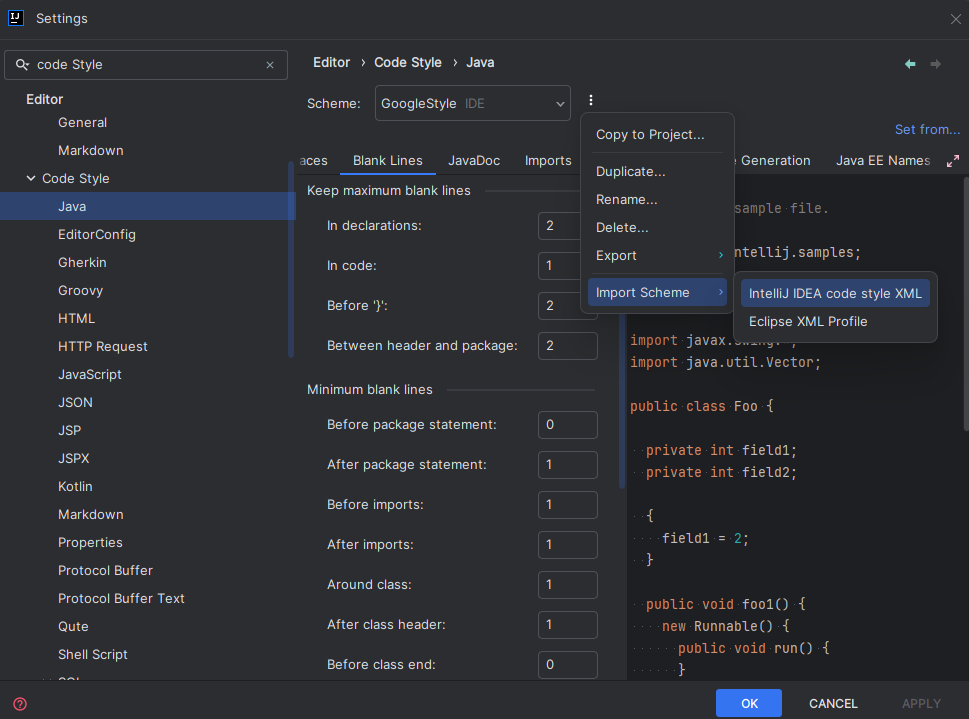The width and height of the screenshot is (969, 719).
Task: Navigate back with the left arrow icon
Action: (x=910, y=64)
